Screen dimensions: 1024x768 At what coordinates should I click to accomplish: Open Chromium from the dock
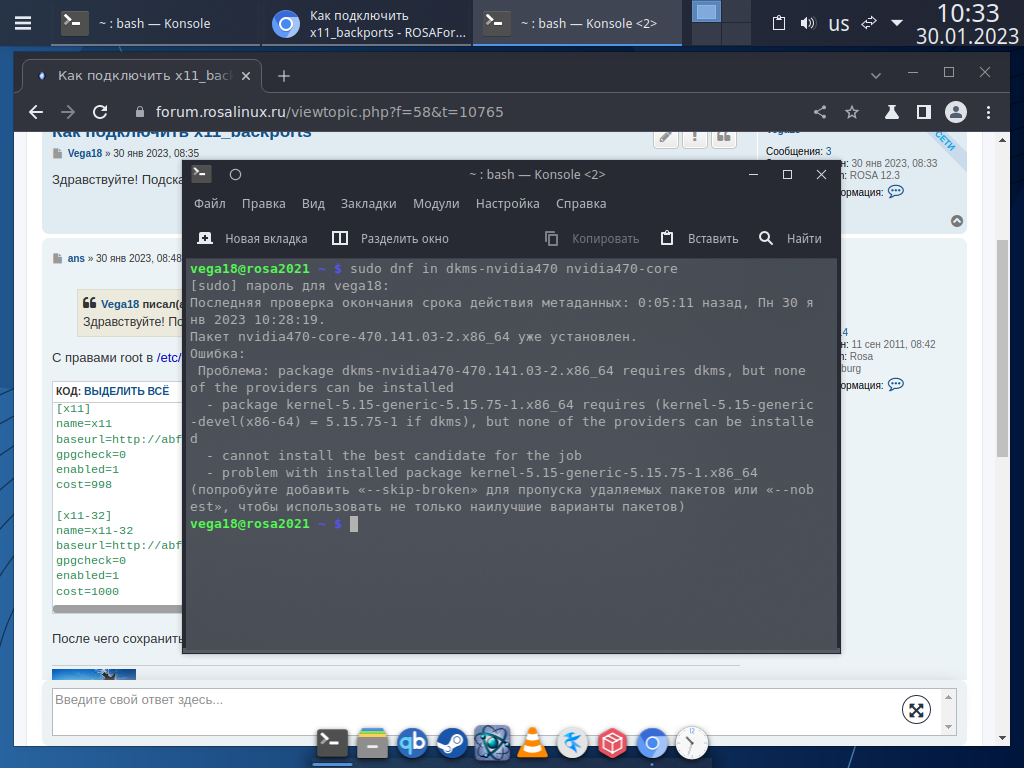(652, 743)
